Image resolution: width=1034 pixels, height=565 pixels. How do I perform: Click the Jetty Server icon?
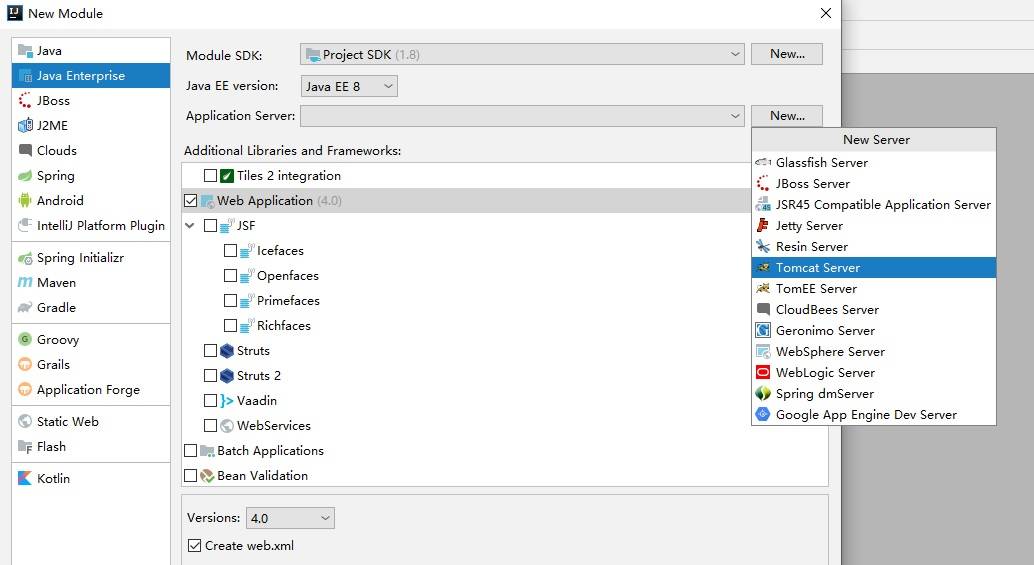pyautogui.click(x=764, y=226)
